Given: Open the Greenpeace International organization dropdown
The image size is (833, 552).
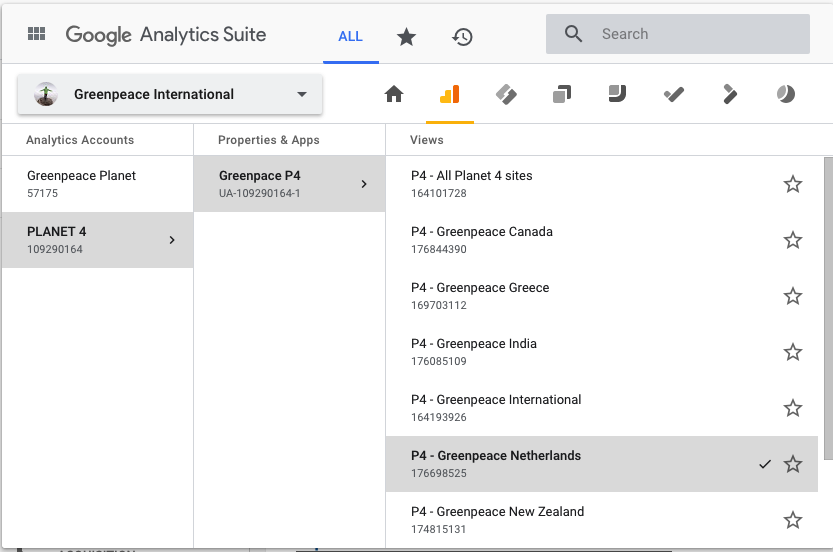Looking at the screenshot, I should click(x=170, y=94).
